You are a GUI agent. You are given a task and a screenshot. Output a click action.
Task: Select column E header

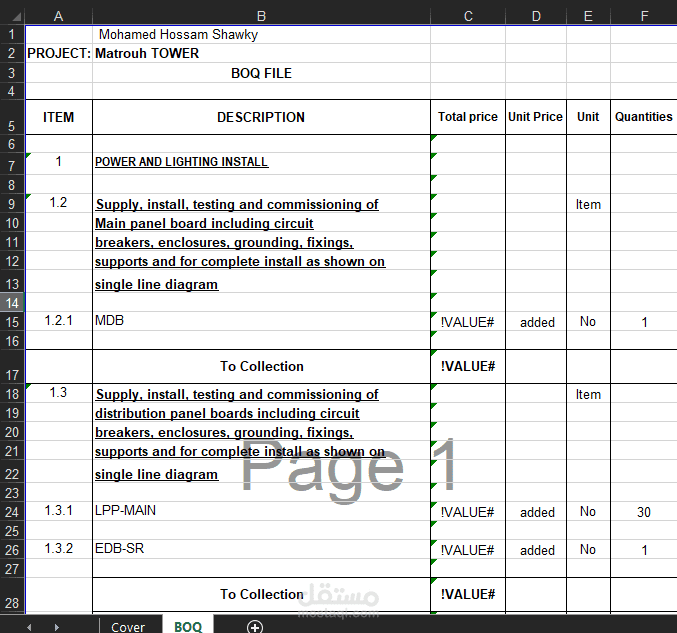click(x=588, y=16)
